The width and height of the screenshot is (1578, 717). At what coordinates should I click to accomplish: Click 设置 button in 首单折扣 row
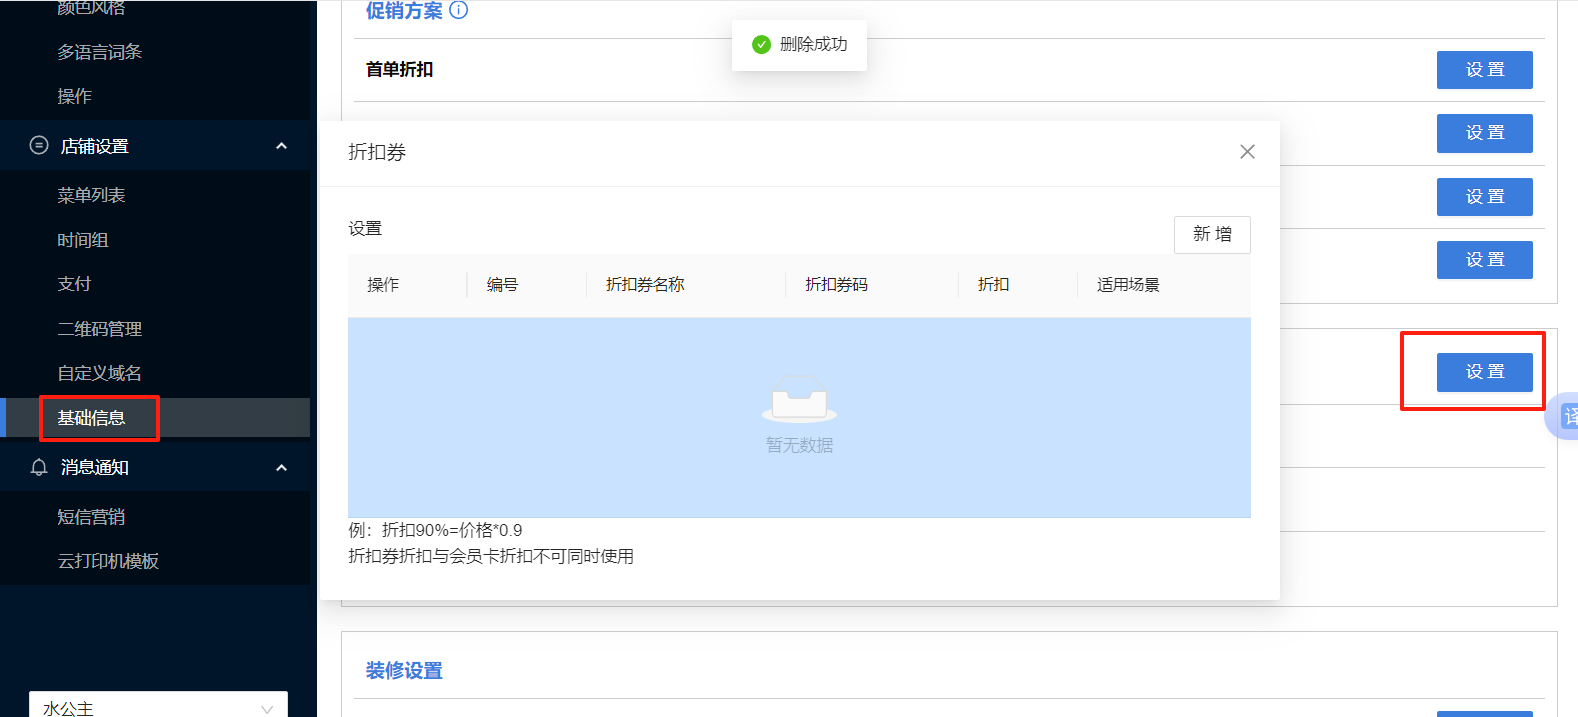1484,70
